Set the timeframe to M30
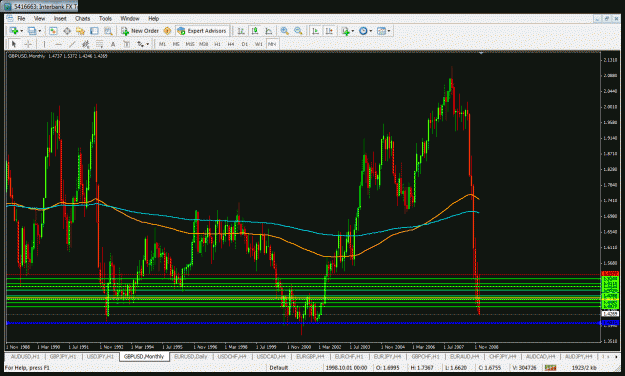Image resolution: width=625 pixels, height=376 pixels. [204, 44]
